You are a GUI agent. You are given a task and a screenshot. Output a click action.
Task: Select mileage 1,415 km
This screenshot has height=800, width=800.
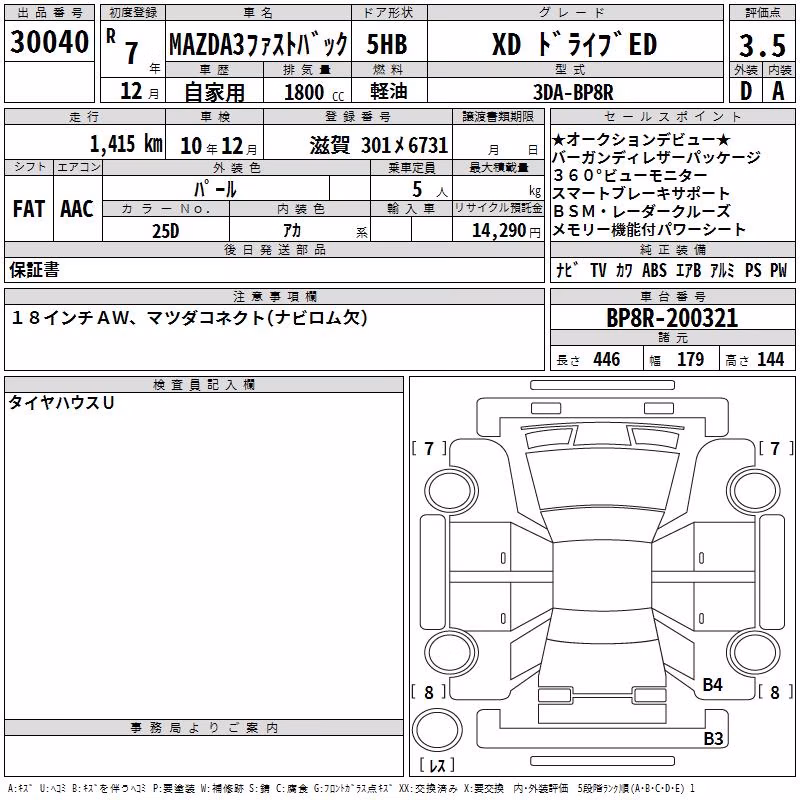click(127, 144)
